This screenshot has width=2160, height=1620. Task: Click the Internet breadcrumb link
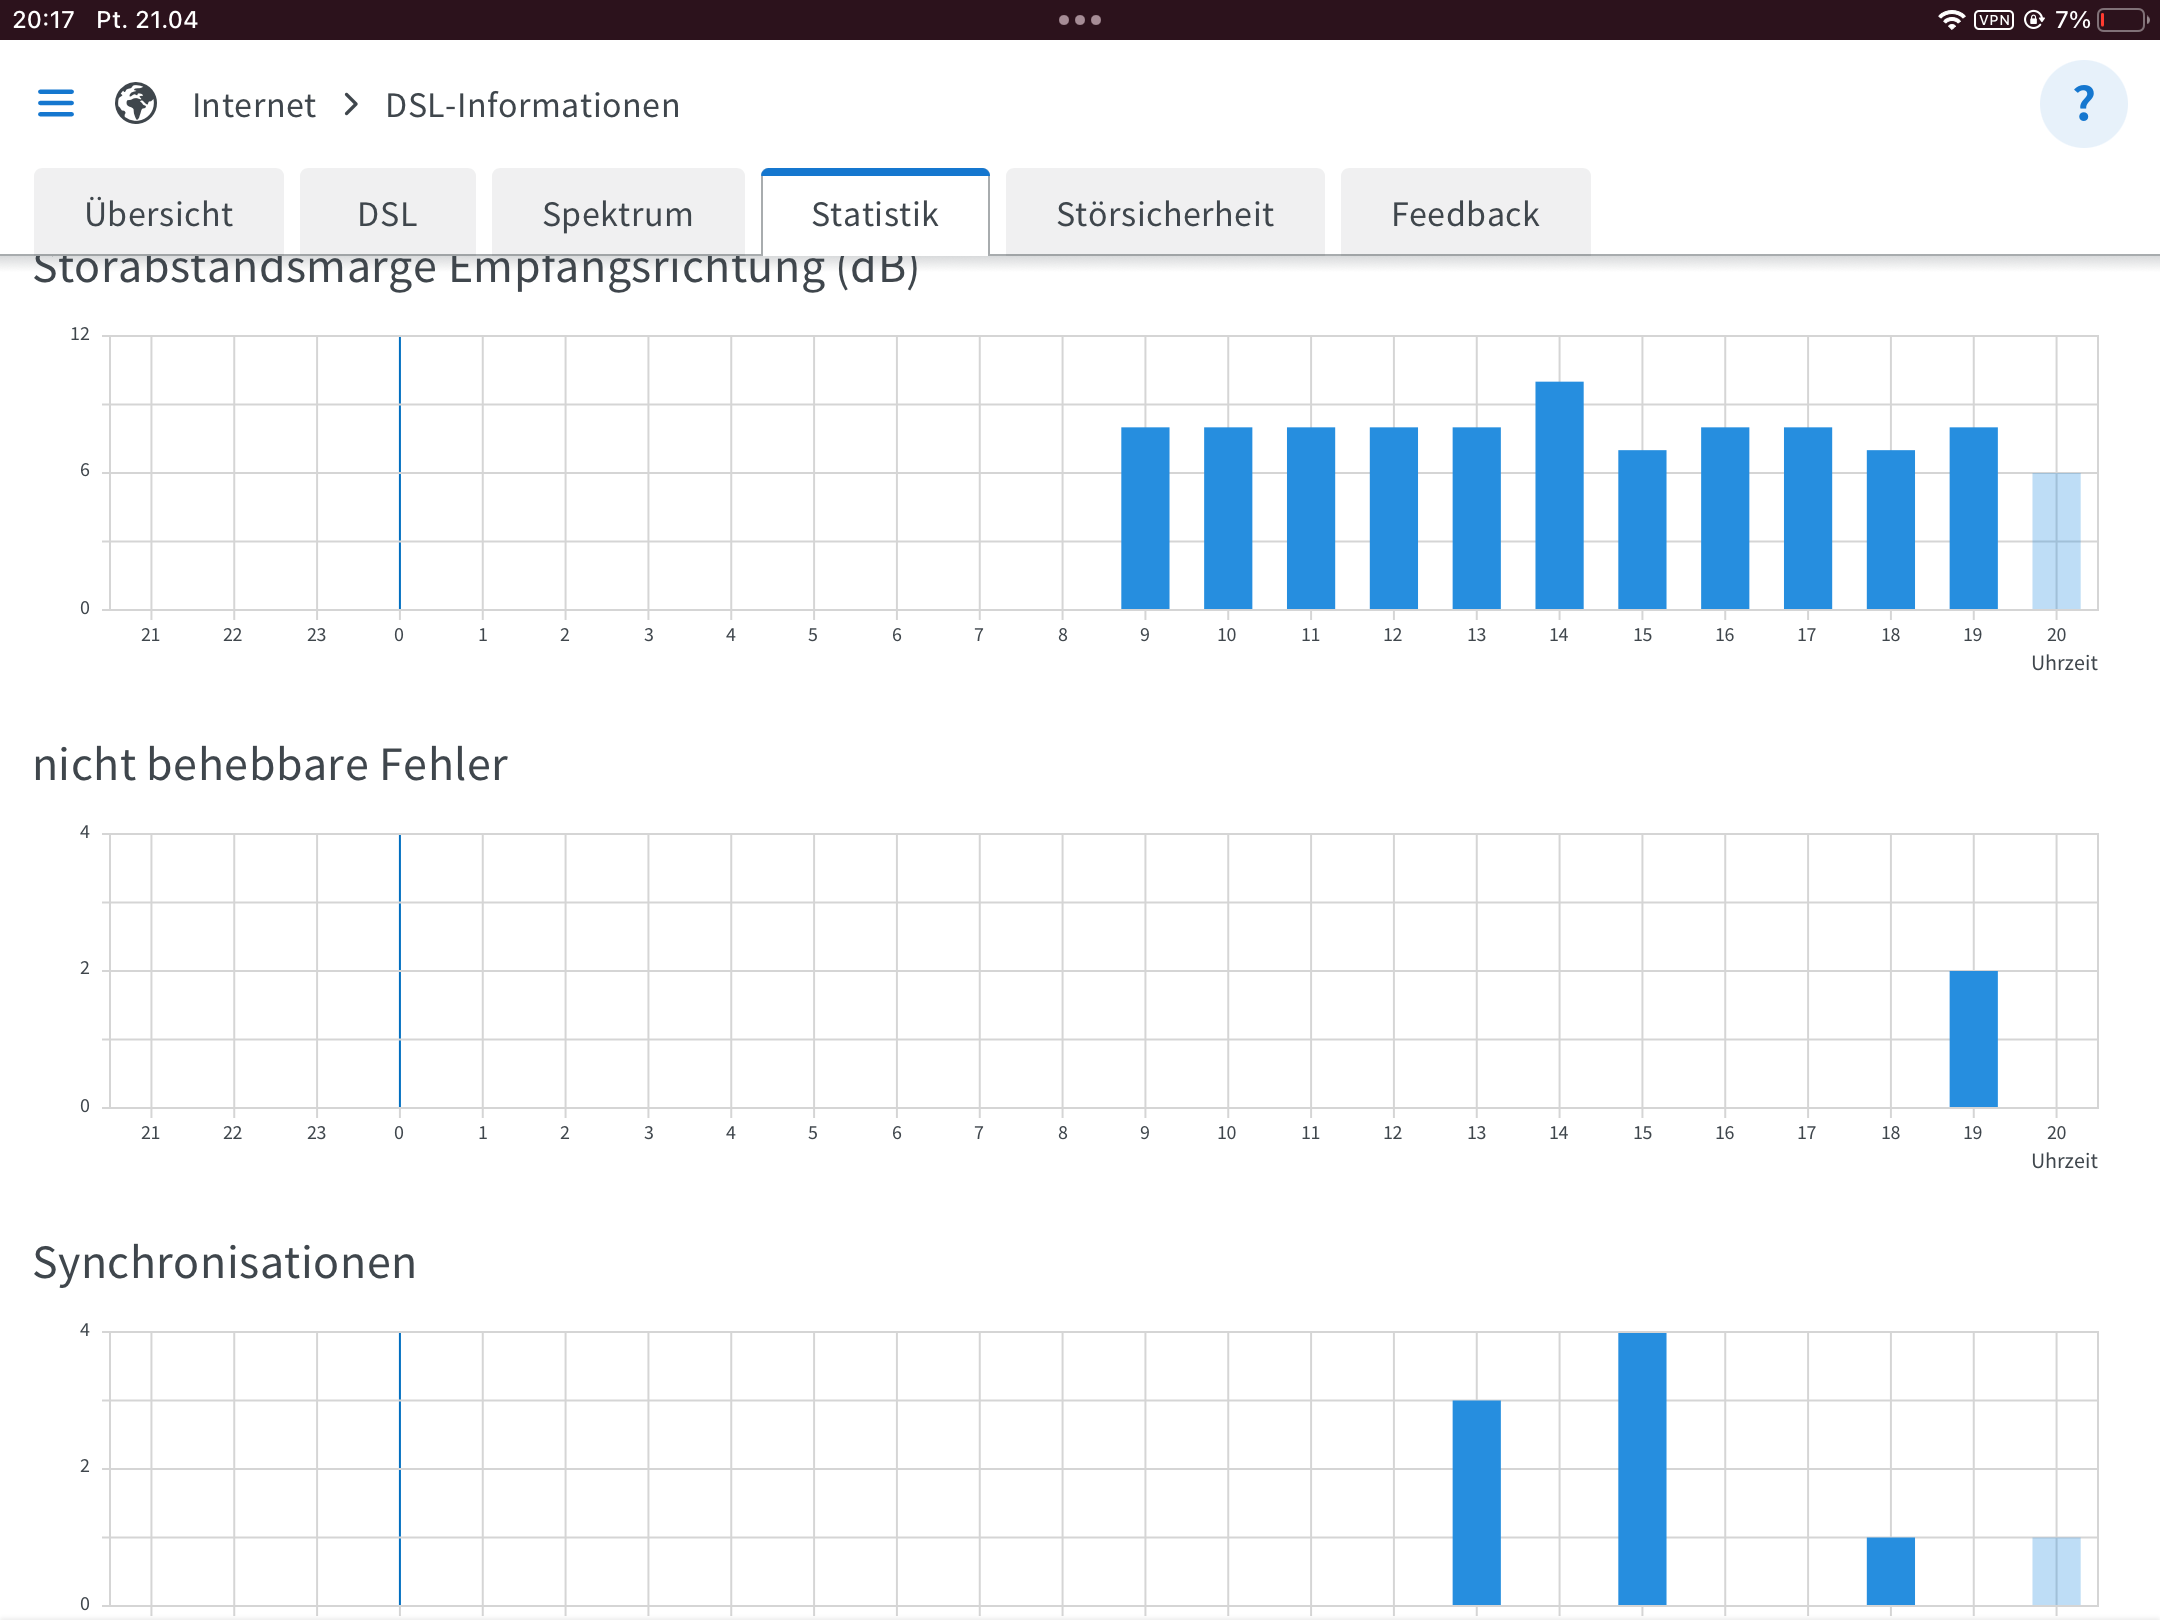pyautogui.click(x=254, y=105)
